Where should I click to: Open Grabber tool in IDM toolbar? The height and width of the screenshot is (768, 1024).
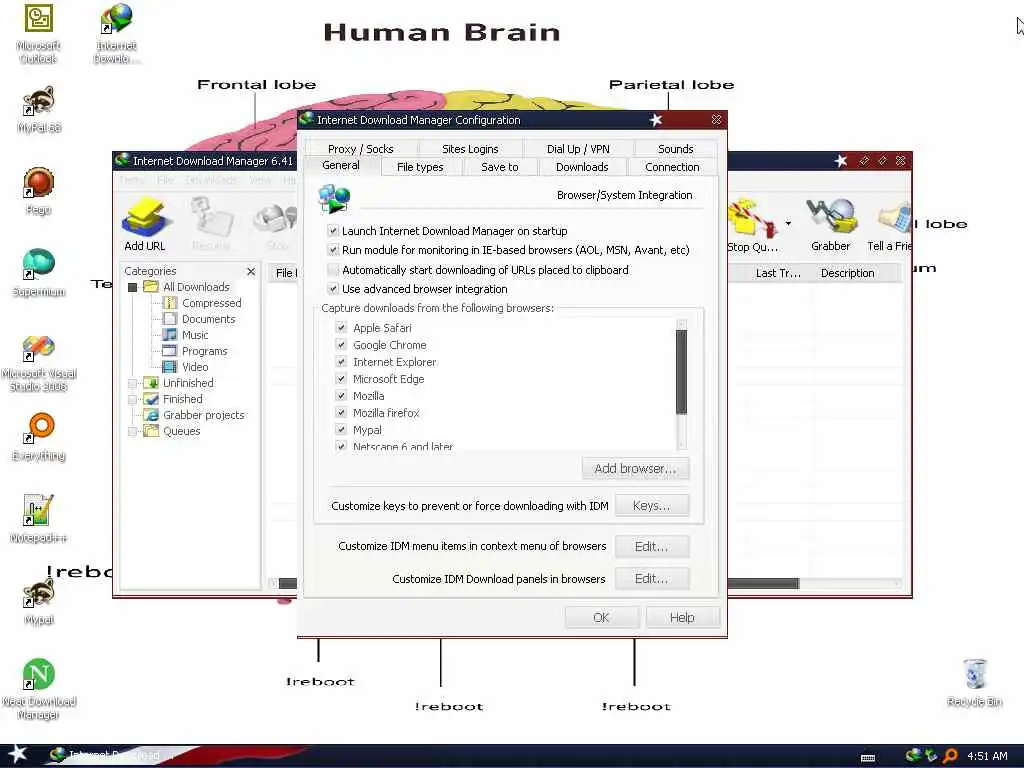(830, 225)
